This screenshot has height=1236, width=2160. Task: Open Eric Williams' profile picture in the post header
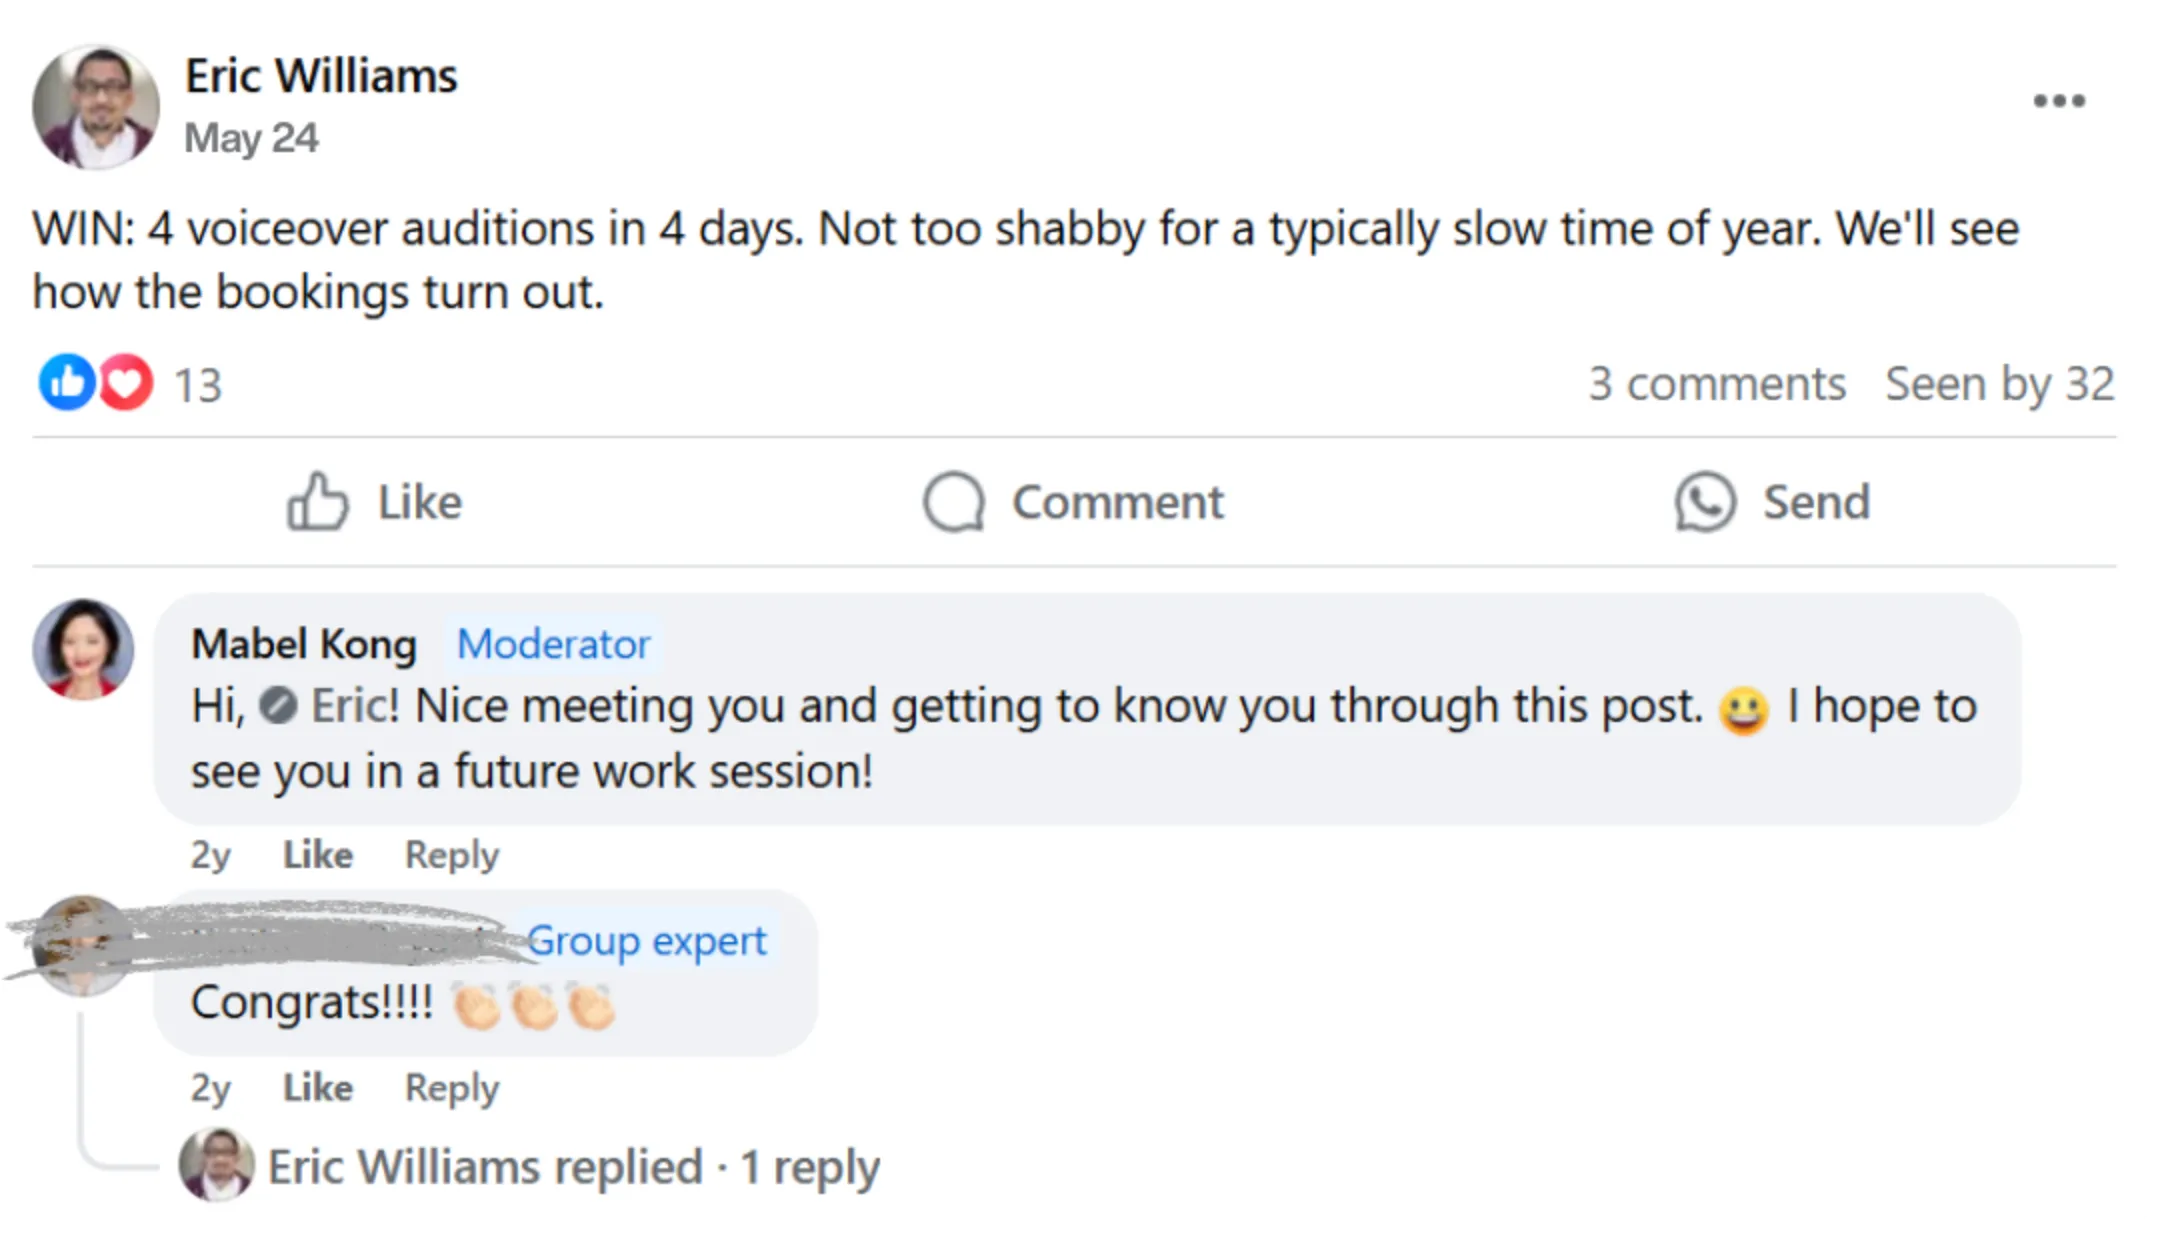tap(96, 107)
